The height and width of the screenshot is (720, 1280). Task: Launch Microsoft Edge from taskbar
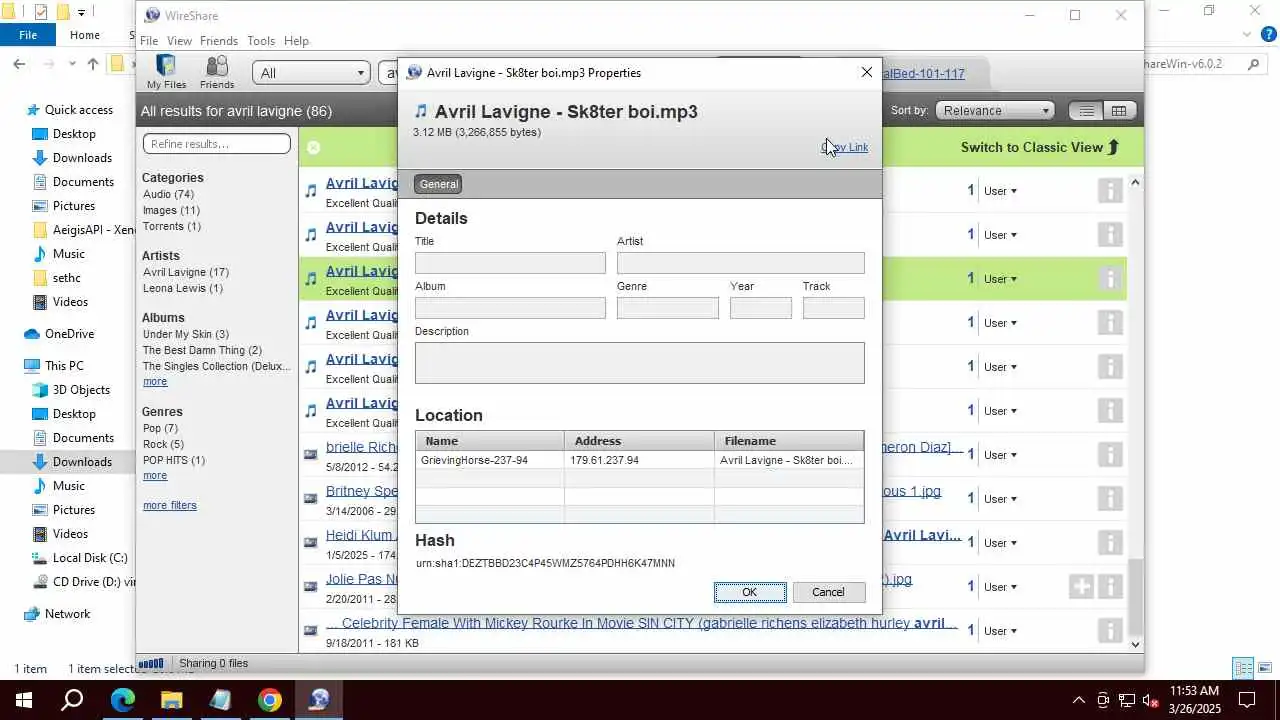pyautogui.click(x=122, y=700)
